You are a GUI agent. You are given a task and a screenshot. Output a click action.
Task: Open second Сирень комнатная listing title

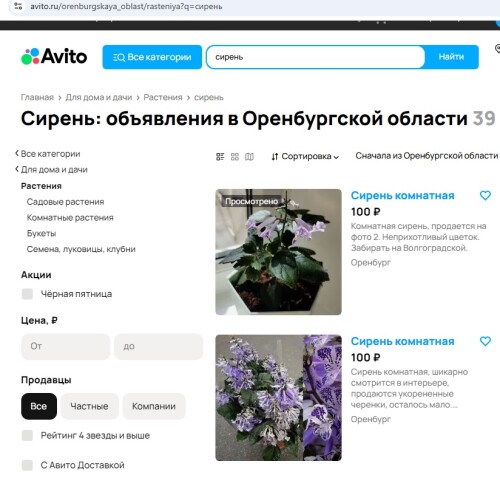pos(402,341)
